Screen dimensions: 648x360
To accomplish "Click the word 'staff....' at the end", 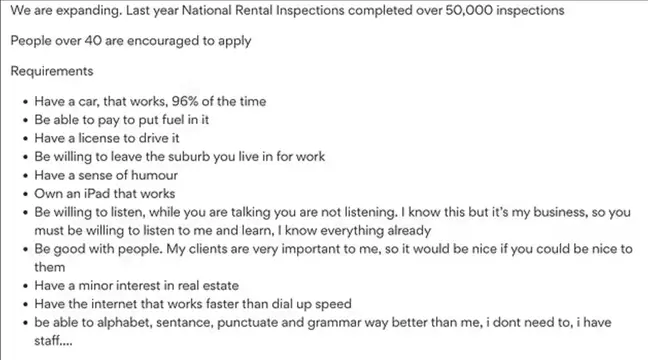I will point(53,341).
